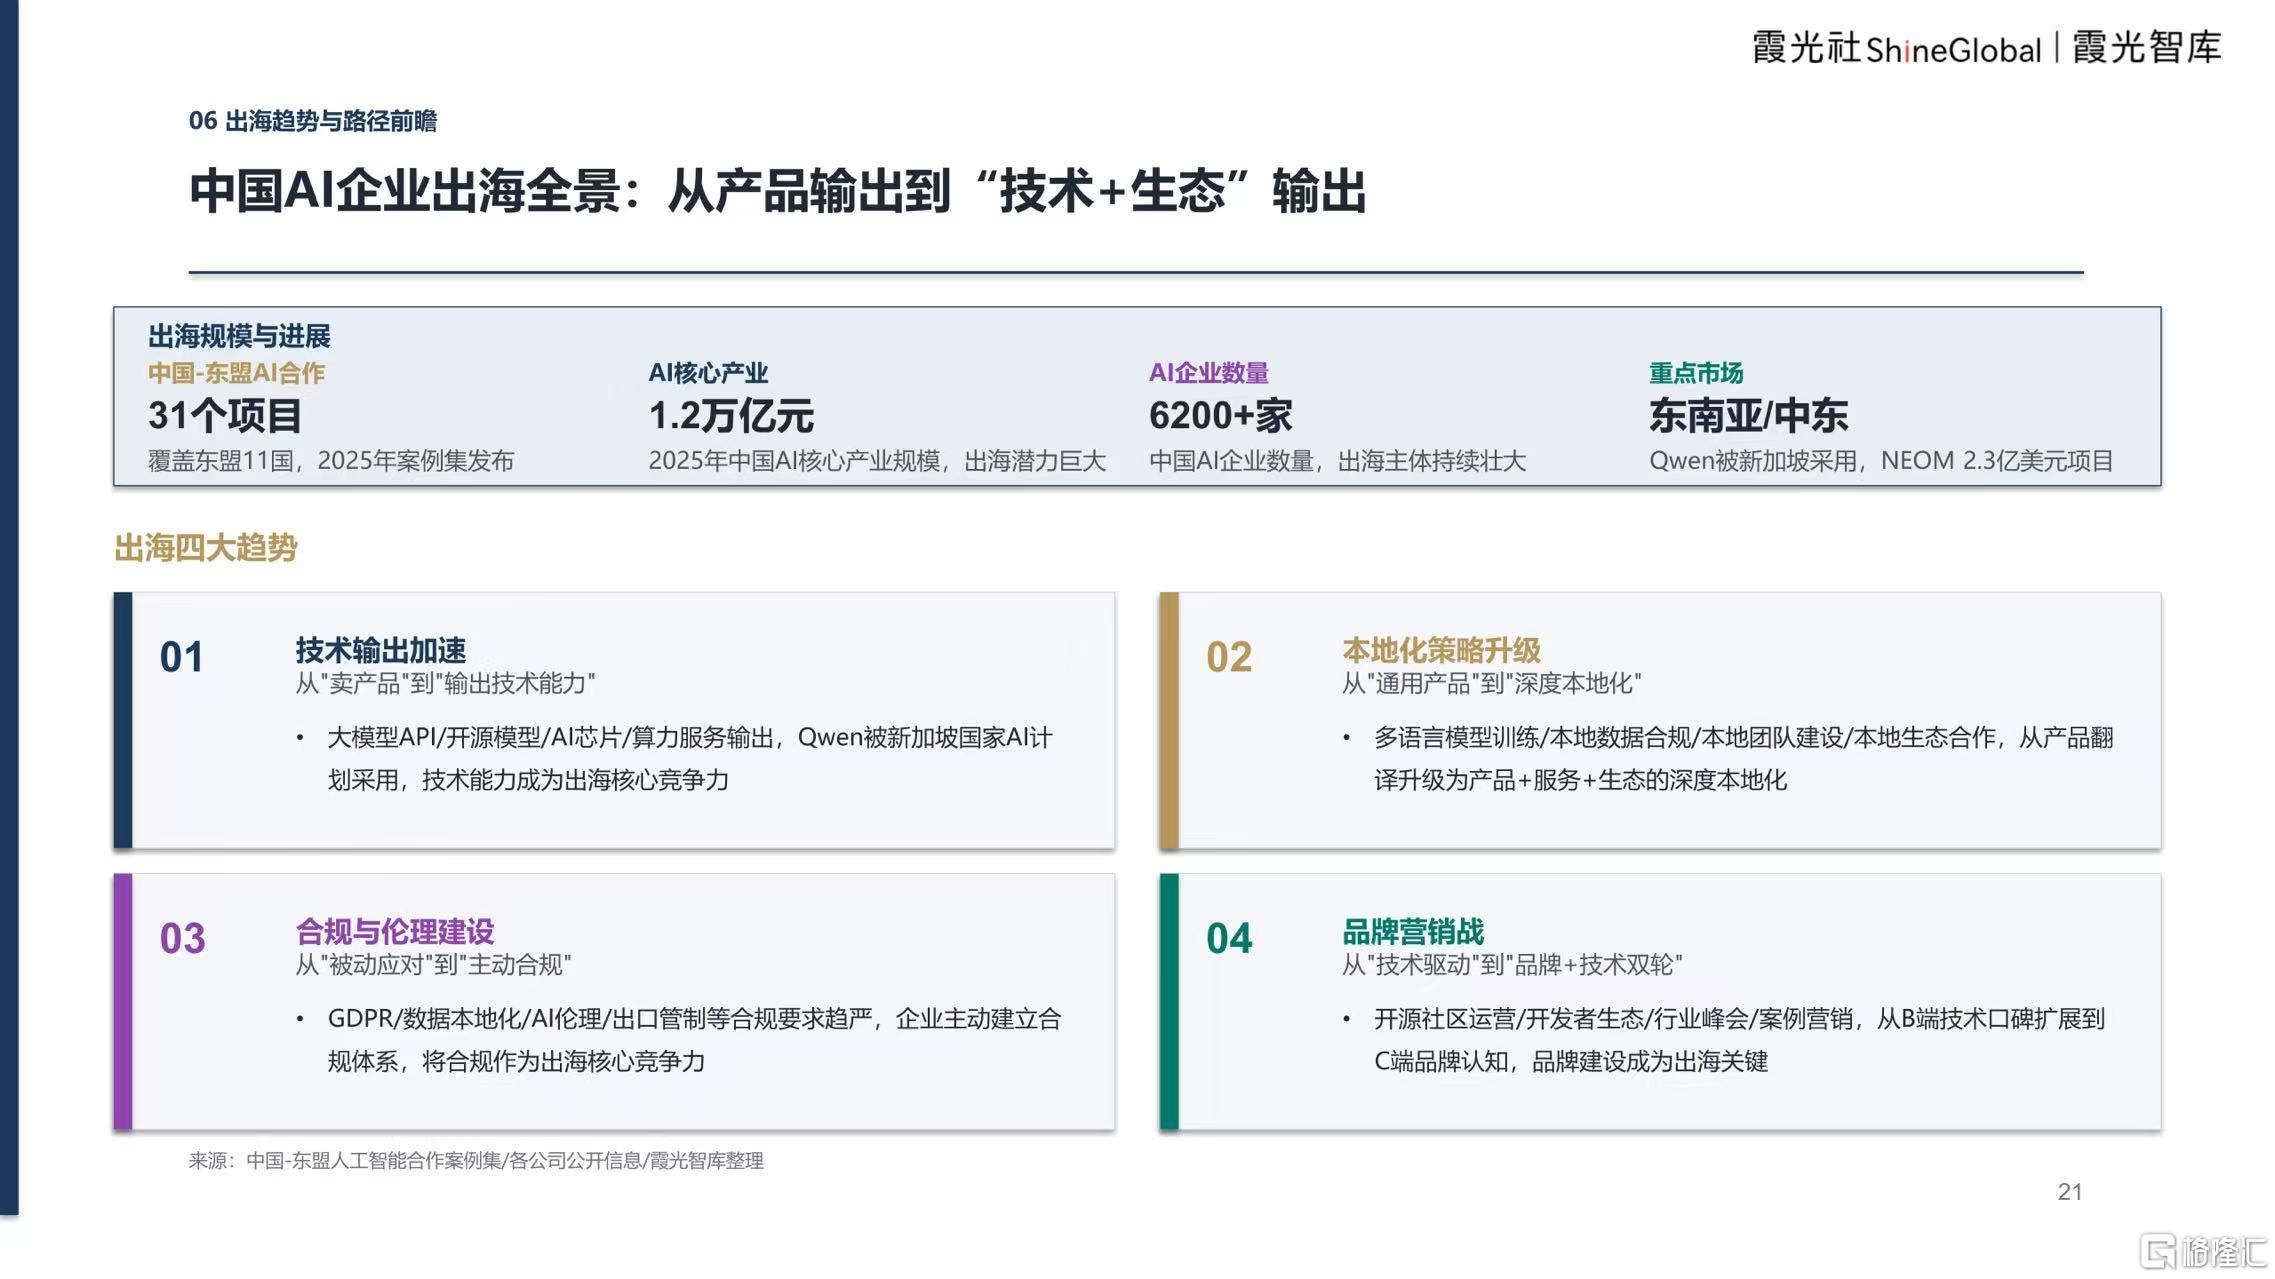Select the 1.2万亿元 figure

point(731,415)
